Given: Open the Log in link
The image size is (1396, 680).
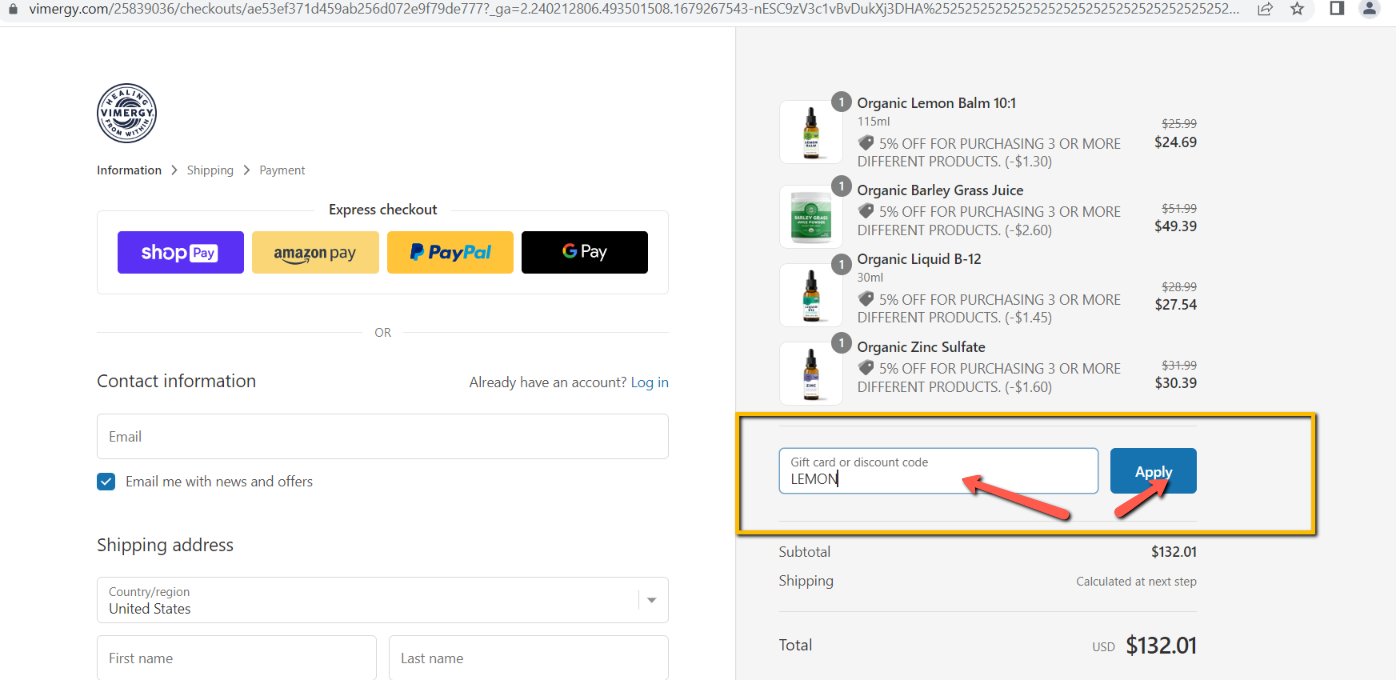Looking at the screenshot, I should (x=649, y=382).
